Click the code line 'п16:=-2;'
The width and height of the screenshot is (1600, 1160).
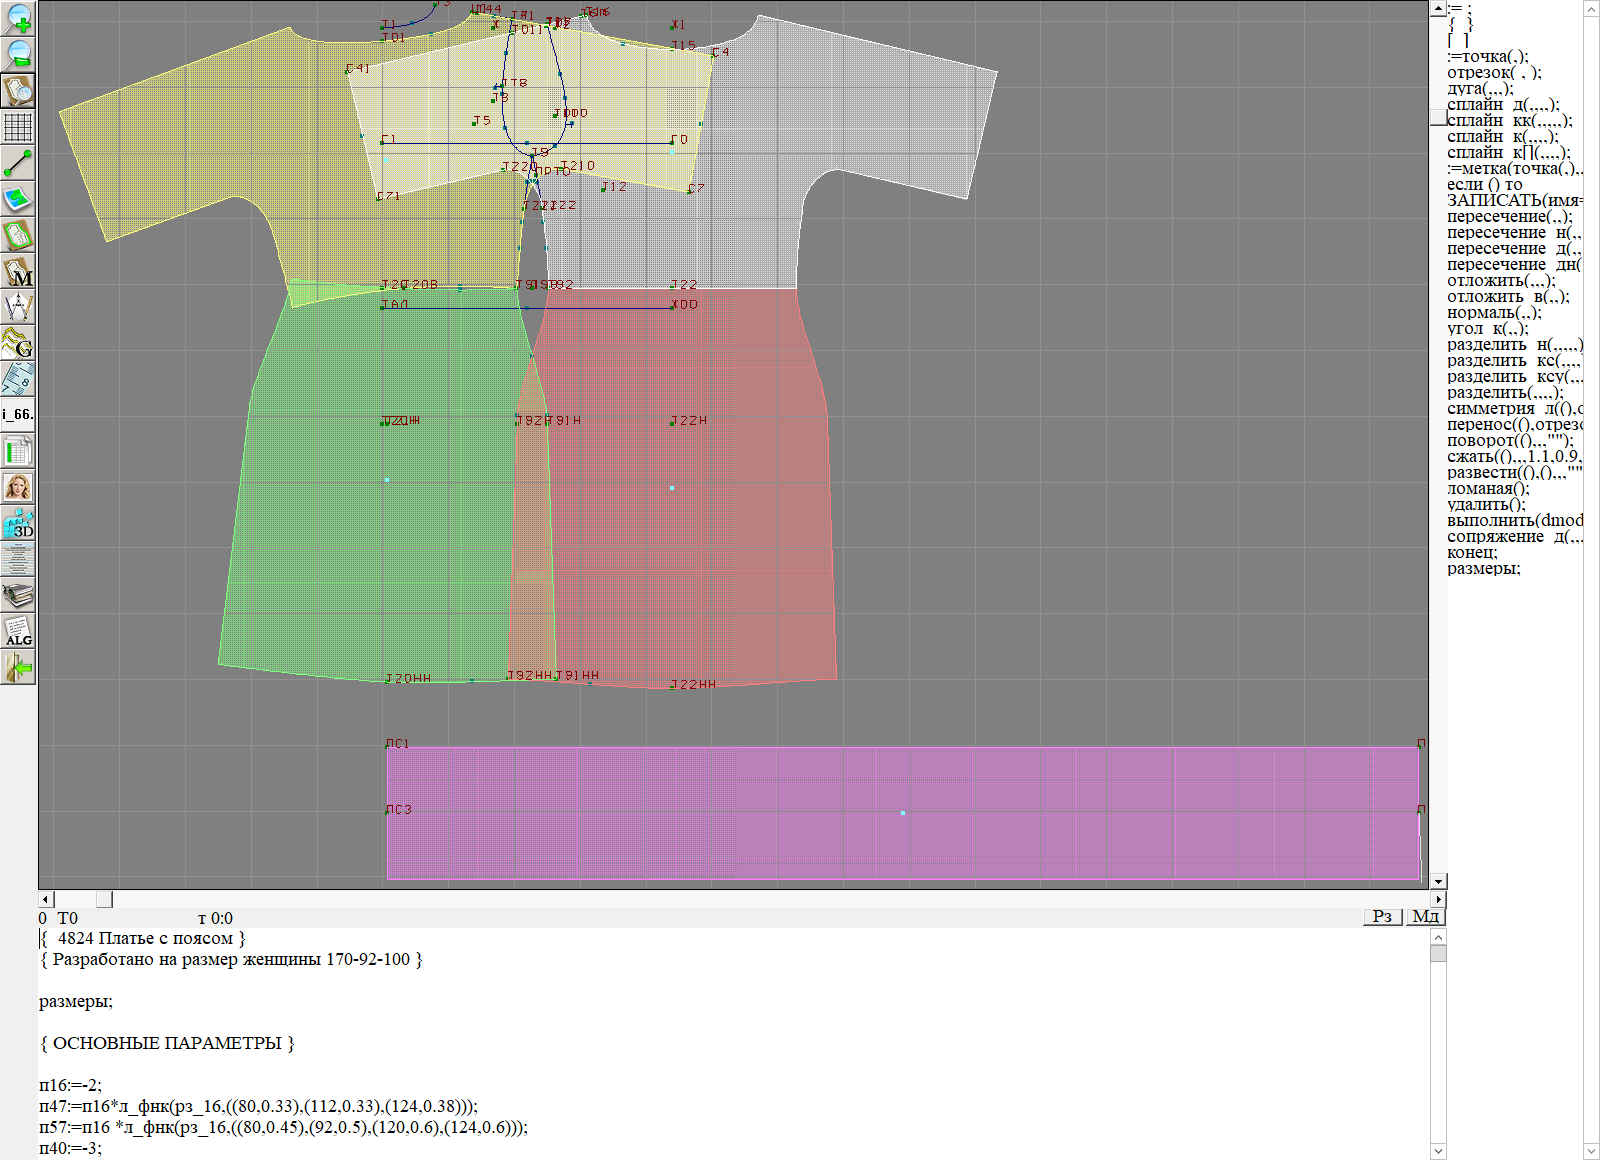[x=70, y=1085]
